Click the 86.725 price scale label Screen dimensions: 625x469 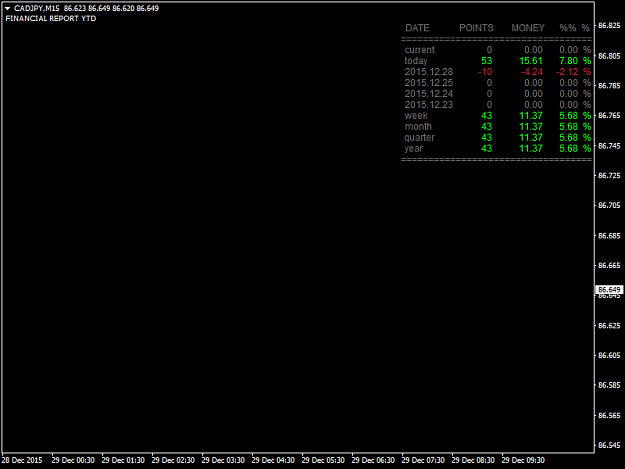pyautogui.click(x=609, y=175)
